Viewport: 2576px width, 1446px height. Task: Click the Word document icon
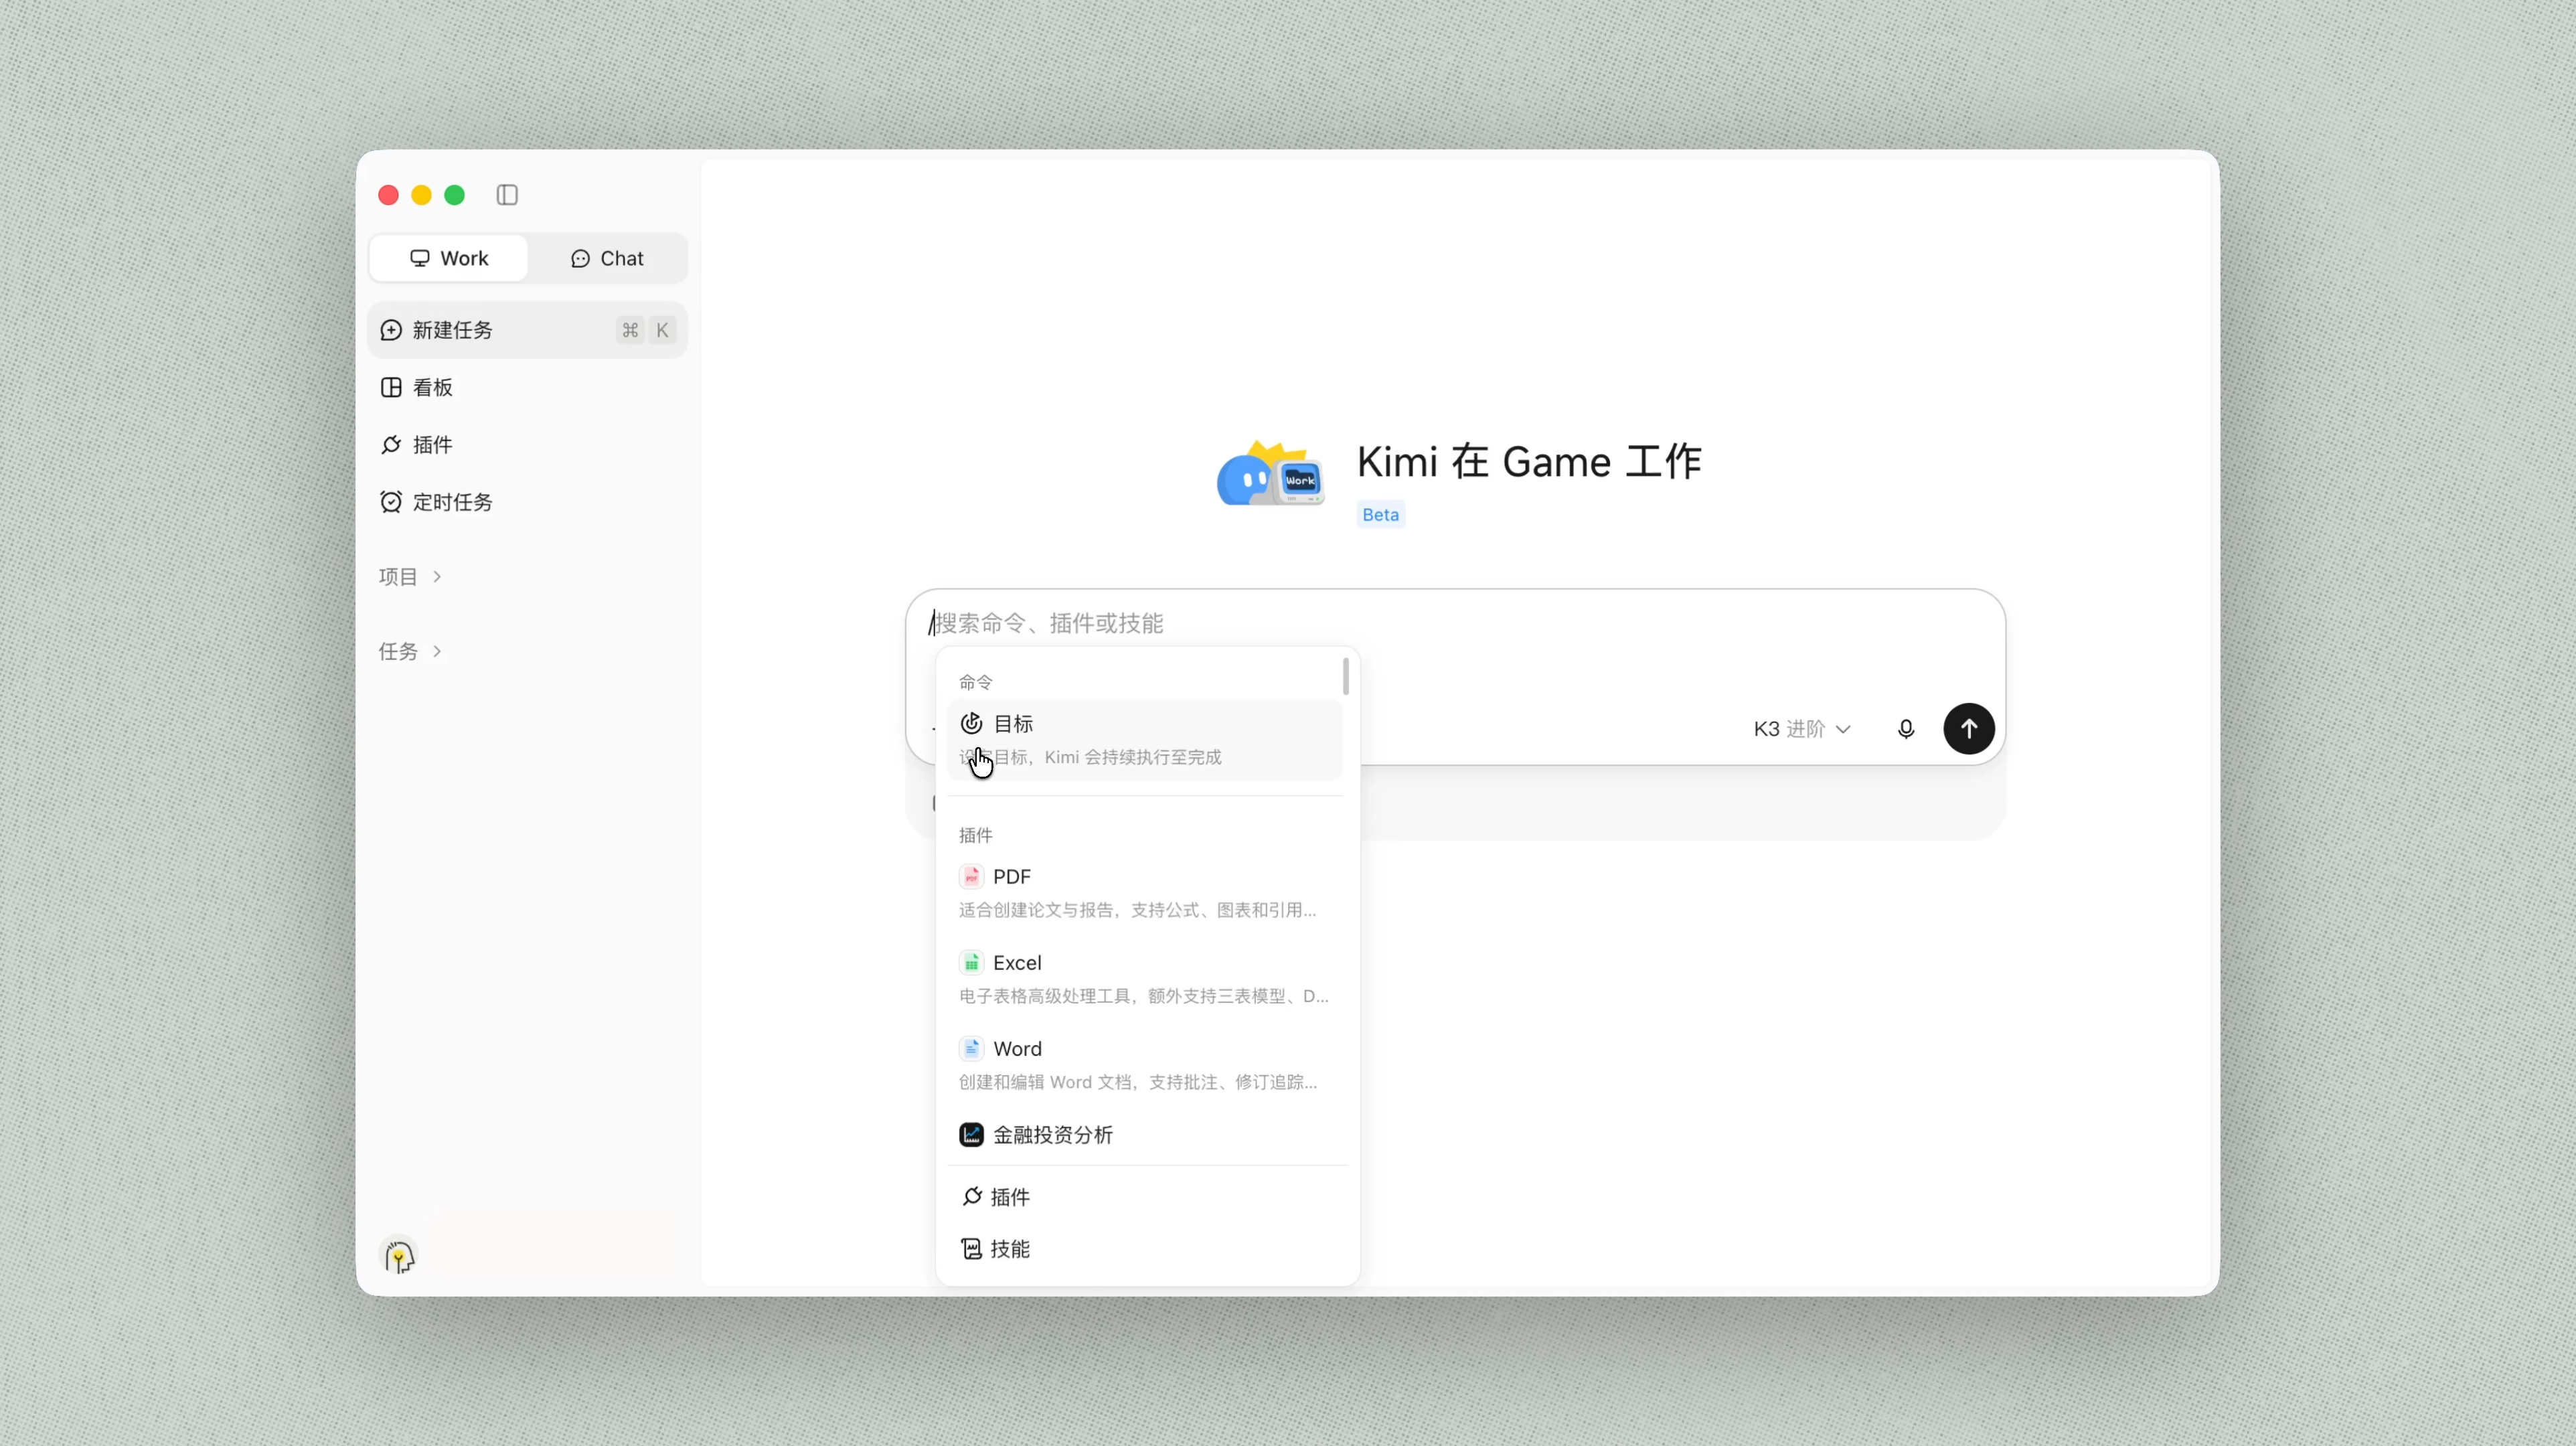tap(971, 1048)
